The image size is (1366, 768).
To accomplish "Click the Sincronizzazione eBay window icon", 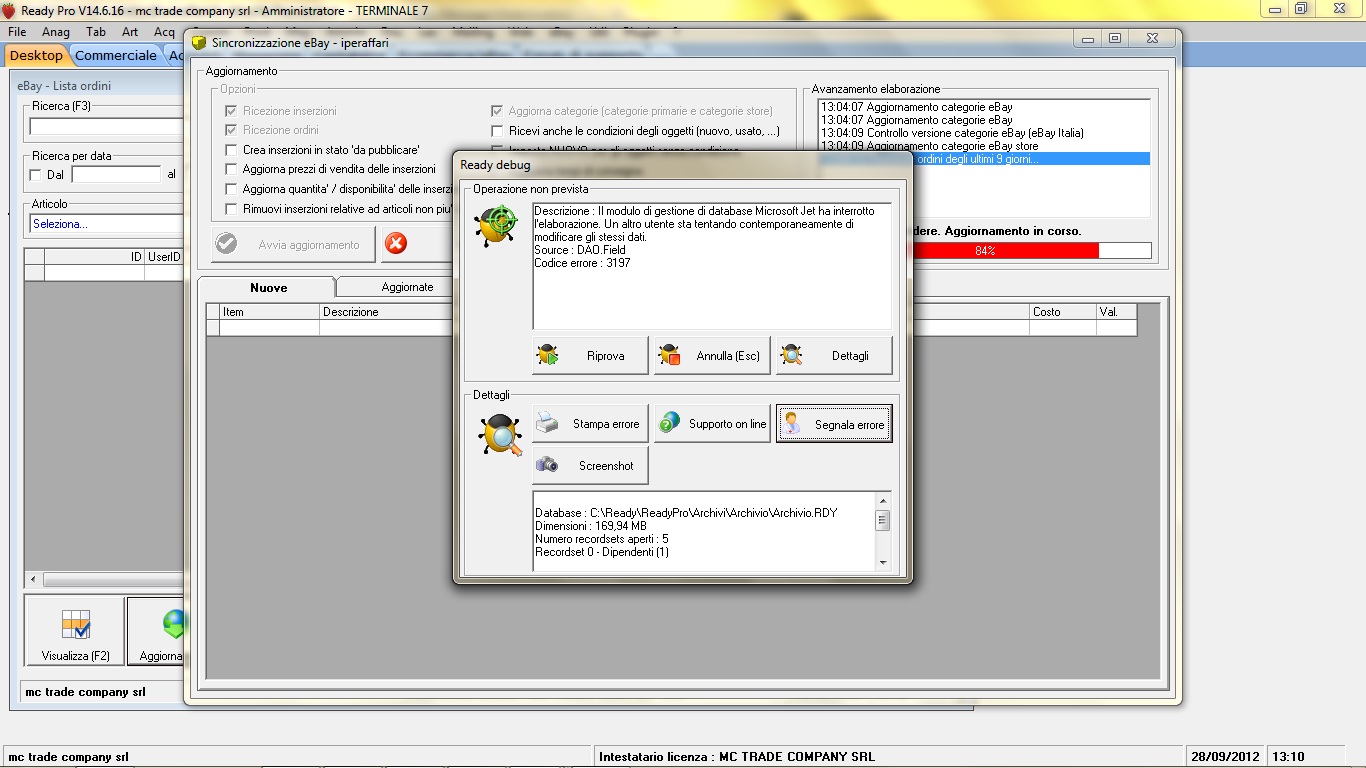I will [199, 42].
